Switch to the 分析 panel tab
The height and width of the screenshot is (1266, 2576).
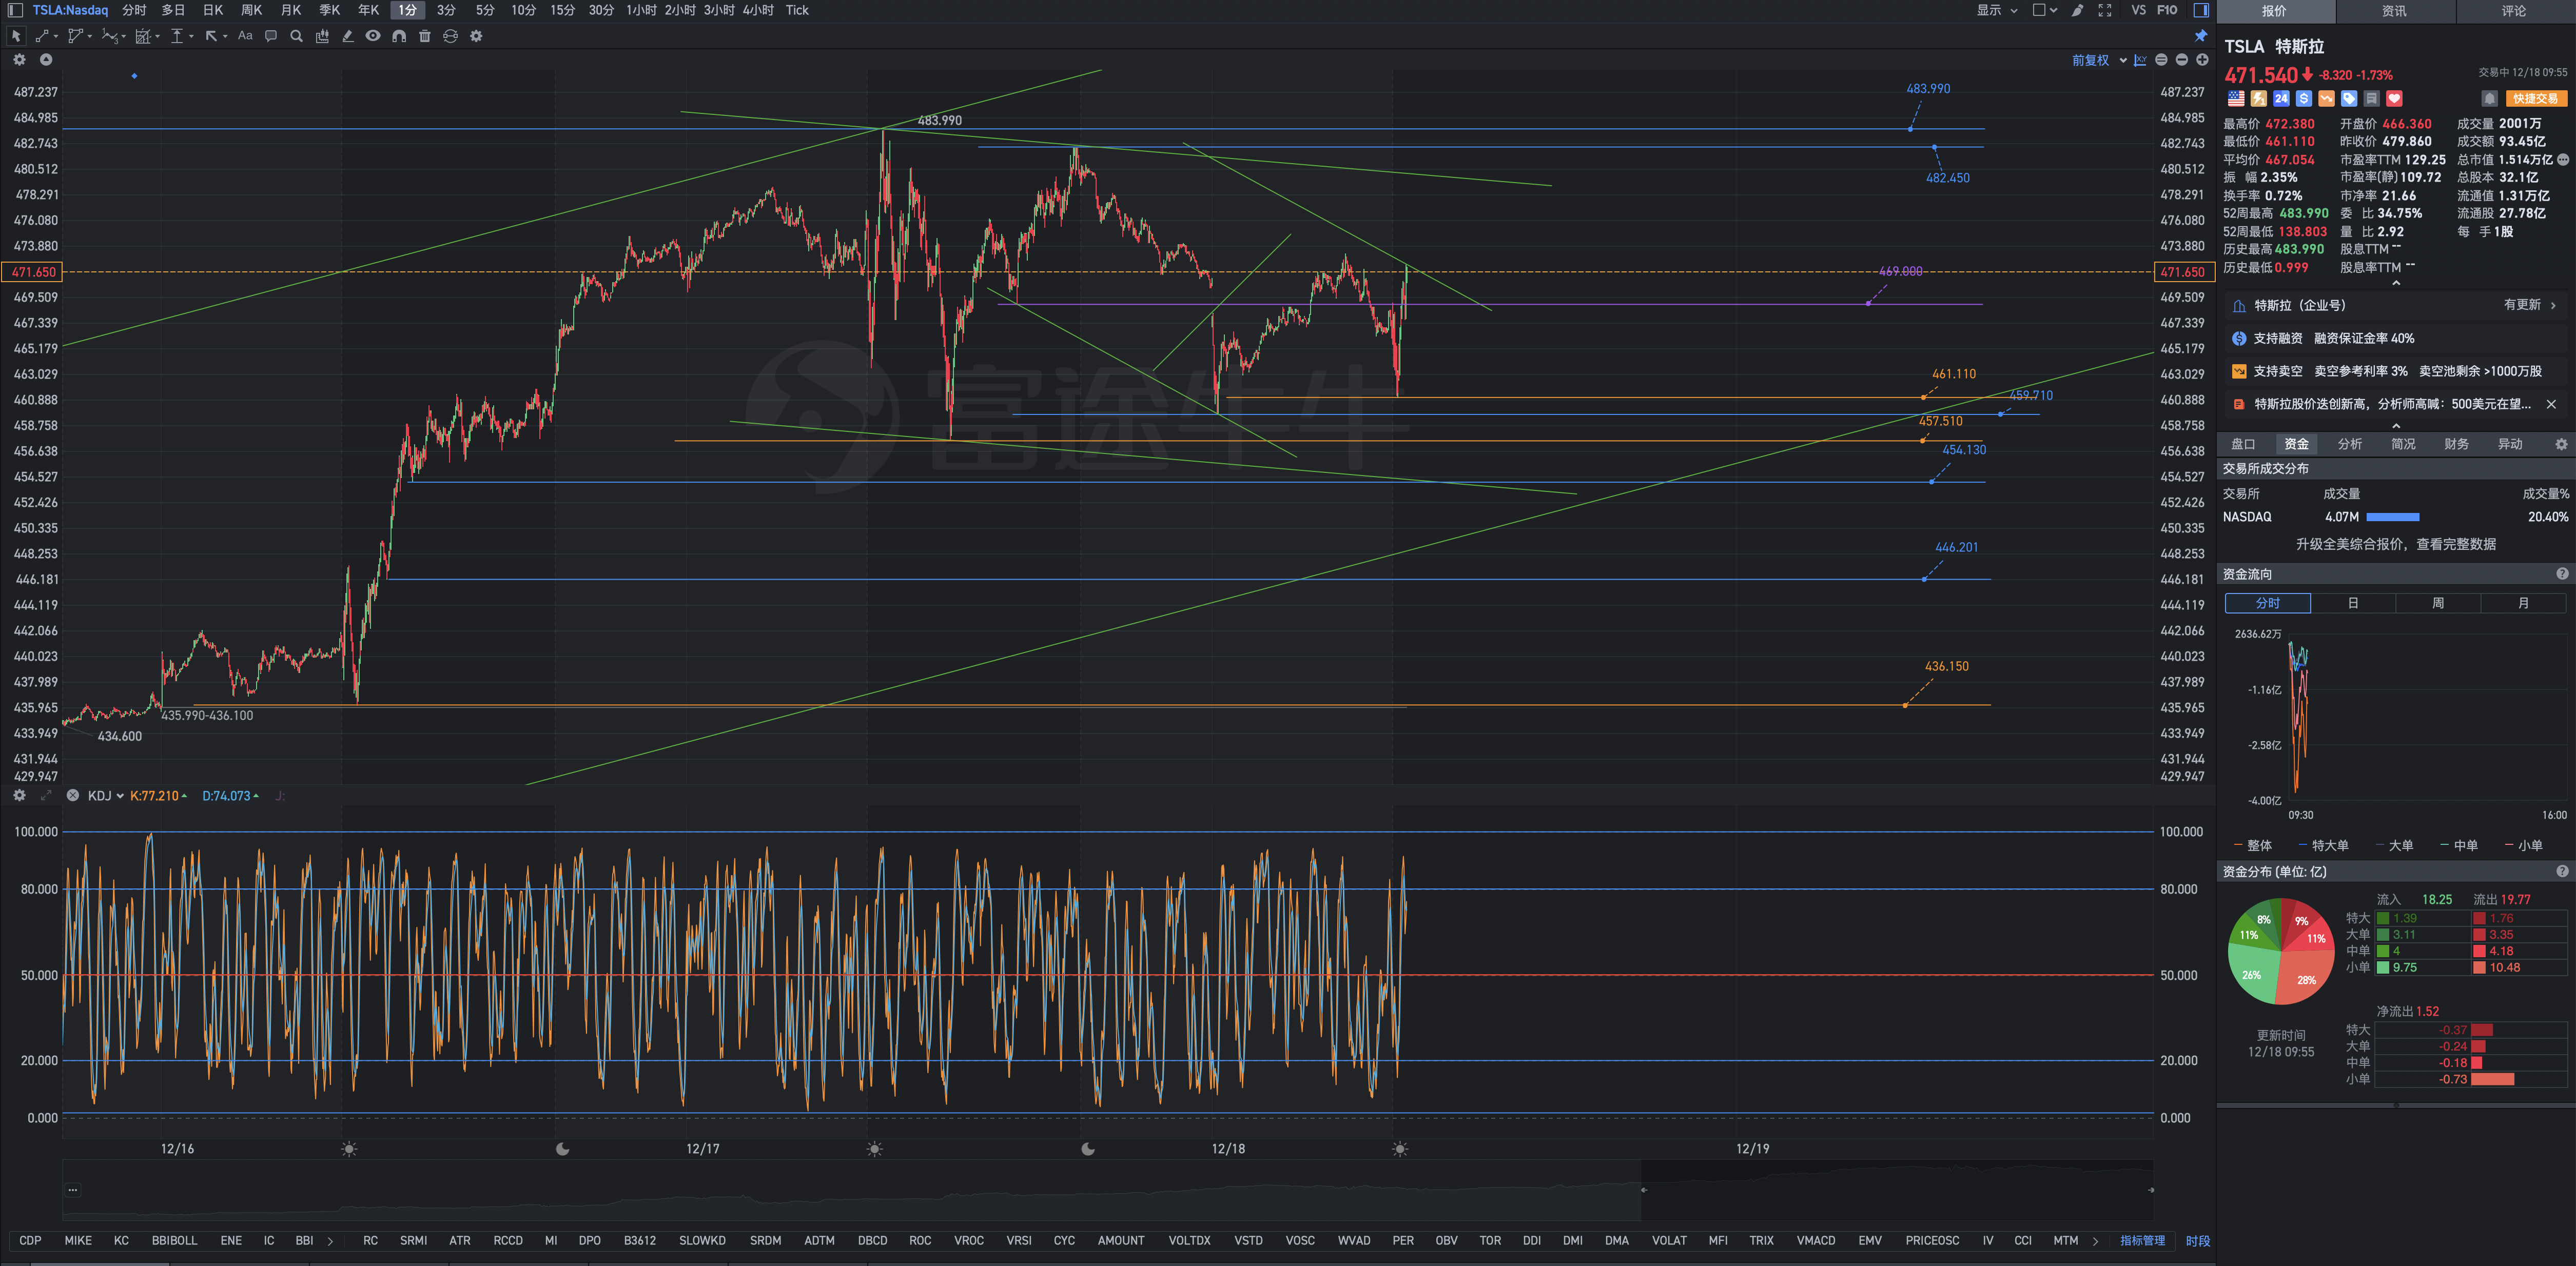tap(2350, 444)
